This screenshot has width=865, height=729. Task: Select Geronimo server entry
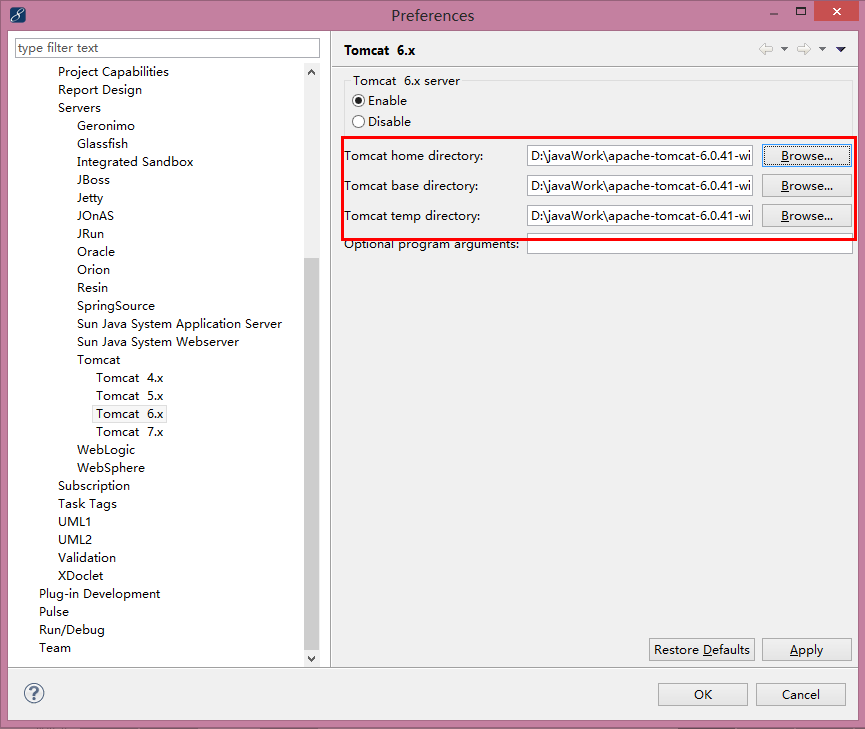pos(106,126)
